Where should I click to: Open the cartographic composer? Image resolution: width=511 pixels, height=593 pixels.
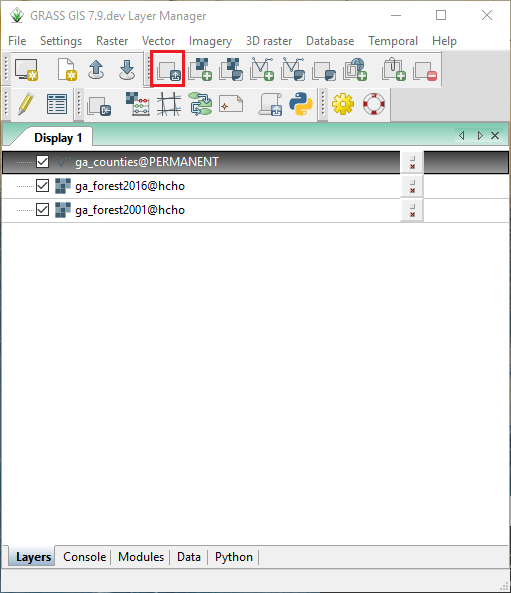(x=231, y=104)
